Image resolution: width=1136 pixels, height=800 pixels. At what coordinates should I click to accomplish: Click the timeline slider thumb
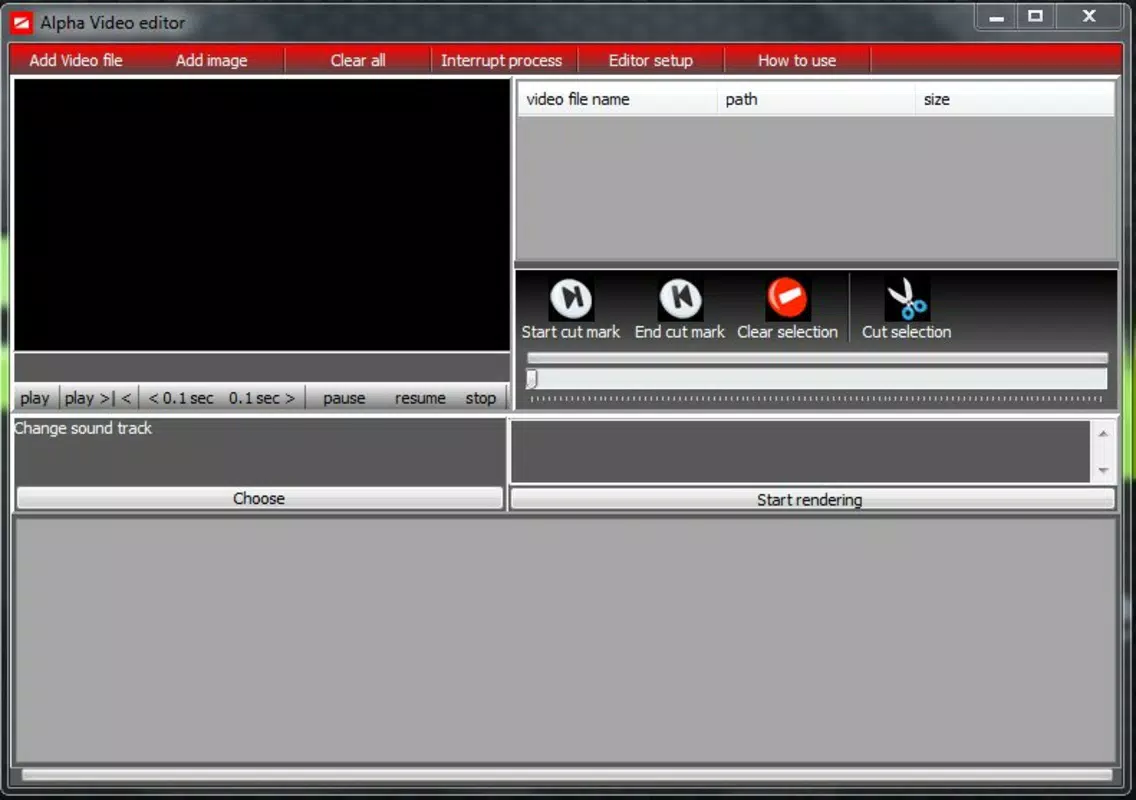532,378
